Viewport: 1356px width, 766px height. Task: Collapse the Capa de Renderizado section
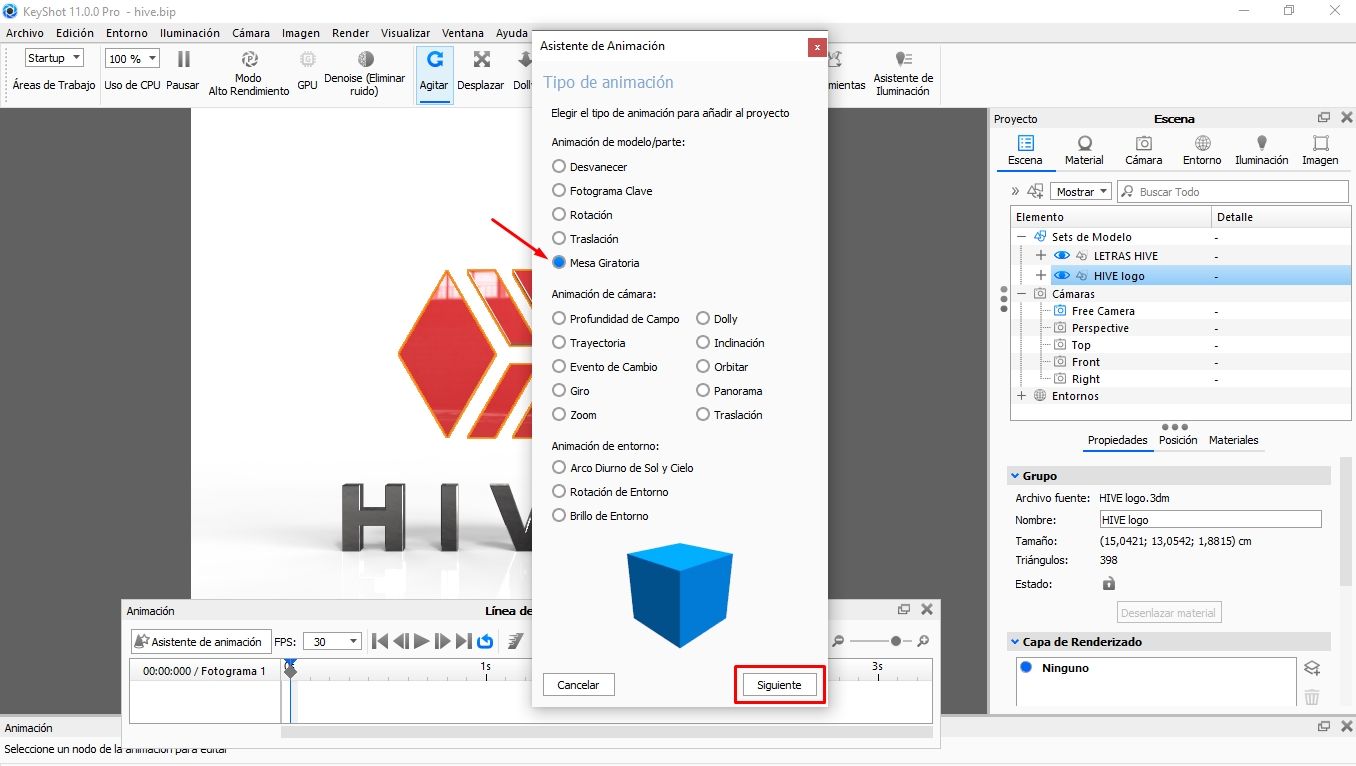click(x=1014, y=642)
